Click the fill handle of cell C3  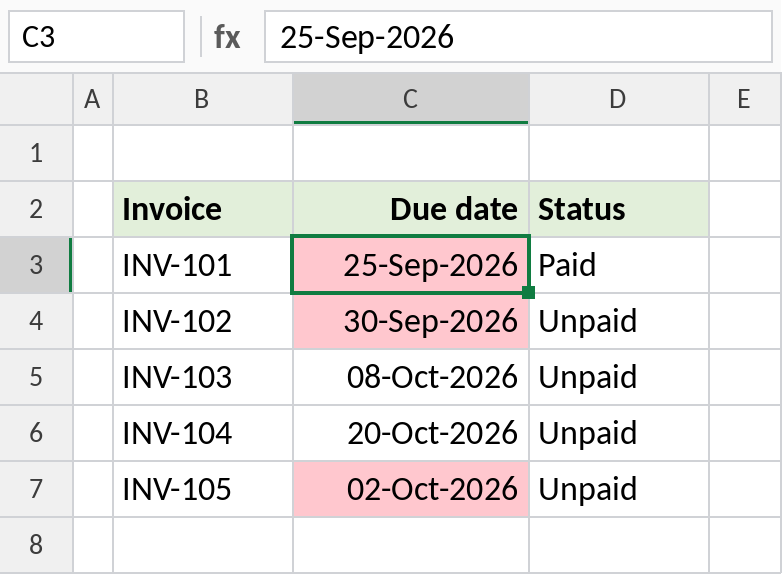pyautogui.click(x=529, y=292)
